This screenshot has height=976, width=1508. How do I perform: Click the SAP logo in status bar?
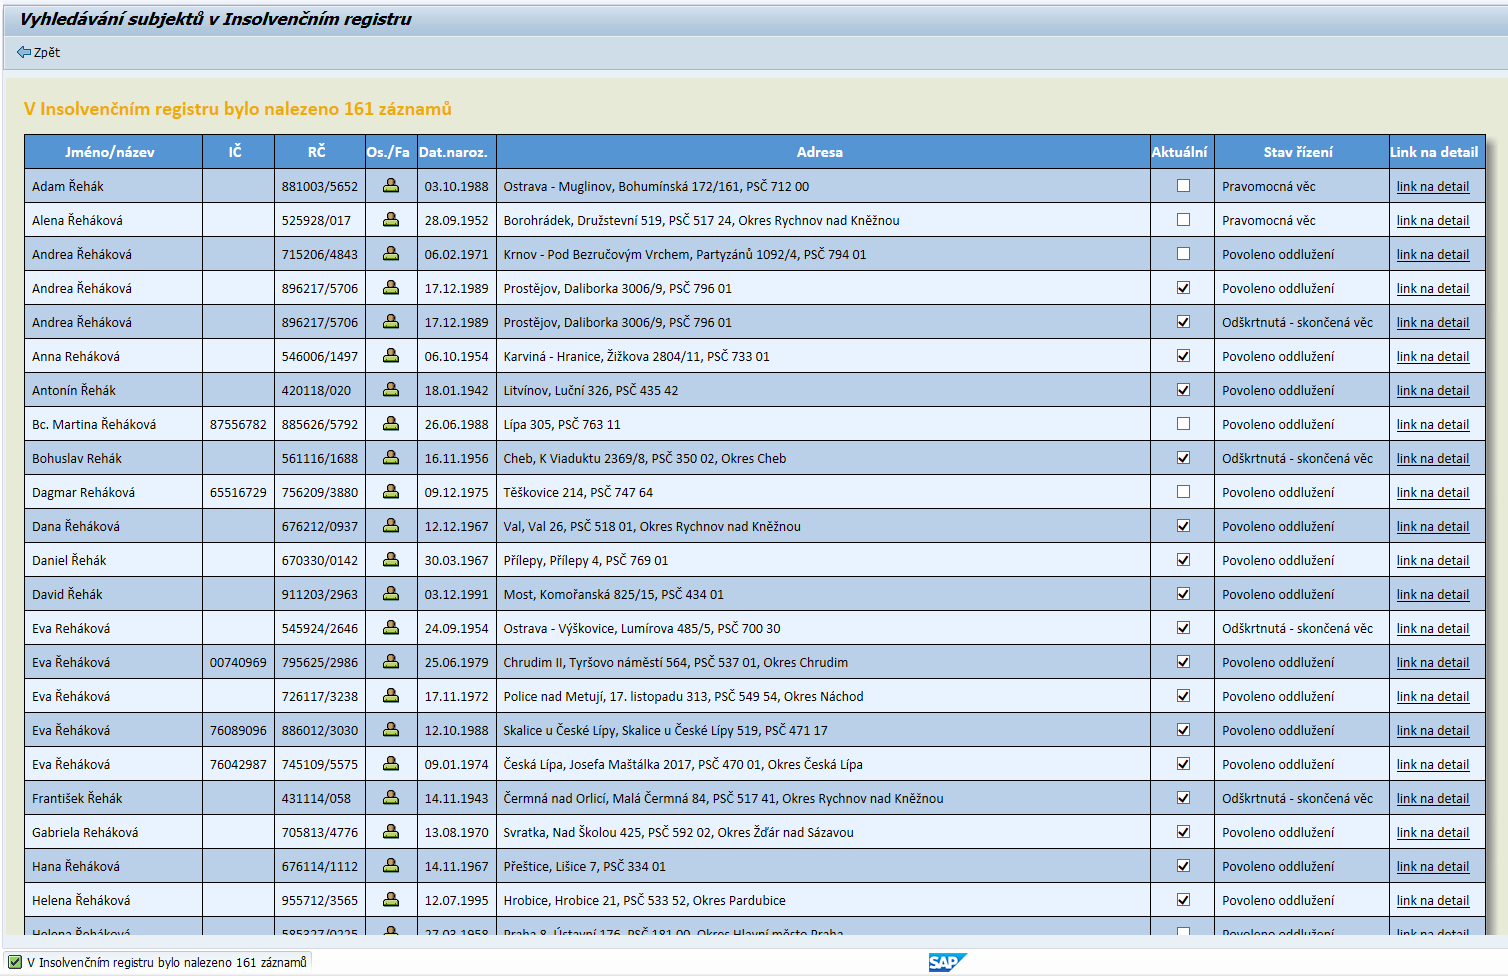click(x=945, y=962)
